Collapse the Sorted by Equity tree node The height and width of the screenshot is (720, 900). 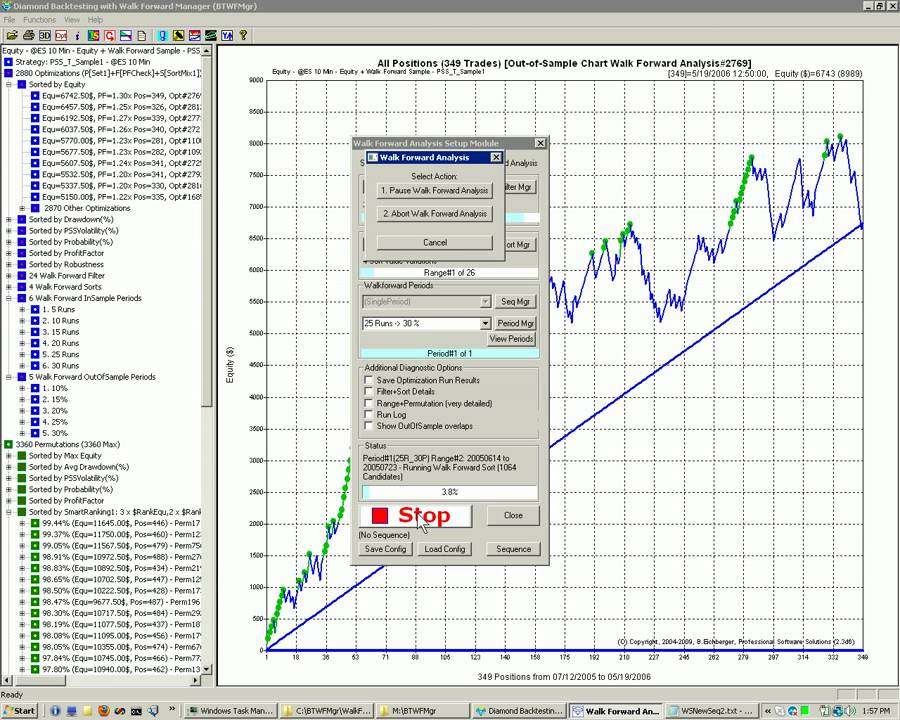(x=9, y=84)
